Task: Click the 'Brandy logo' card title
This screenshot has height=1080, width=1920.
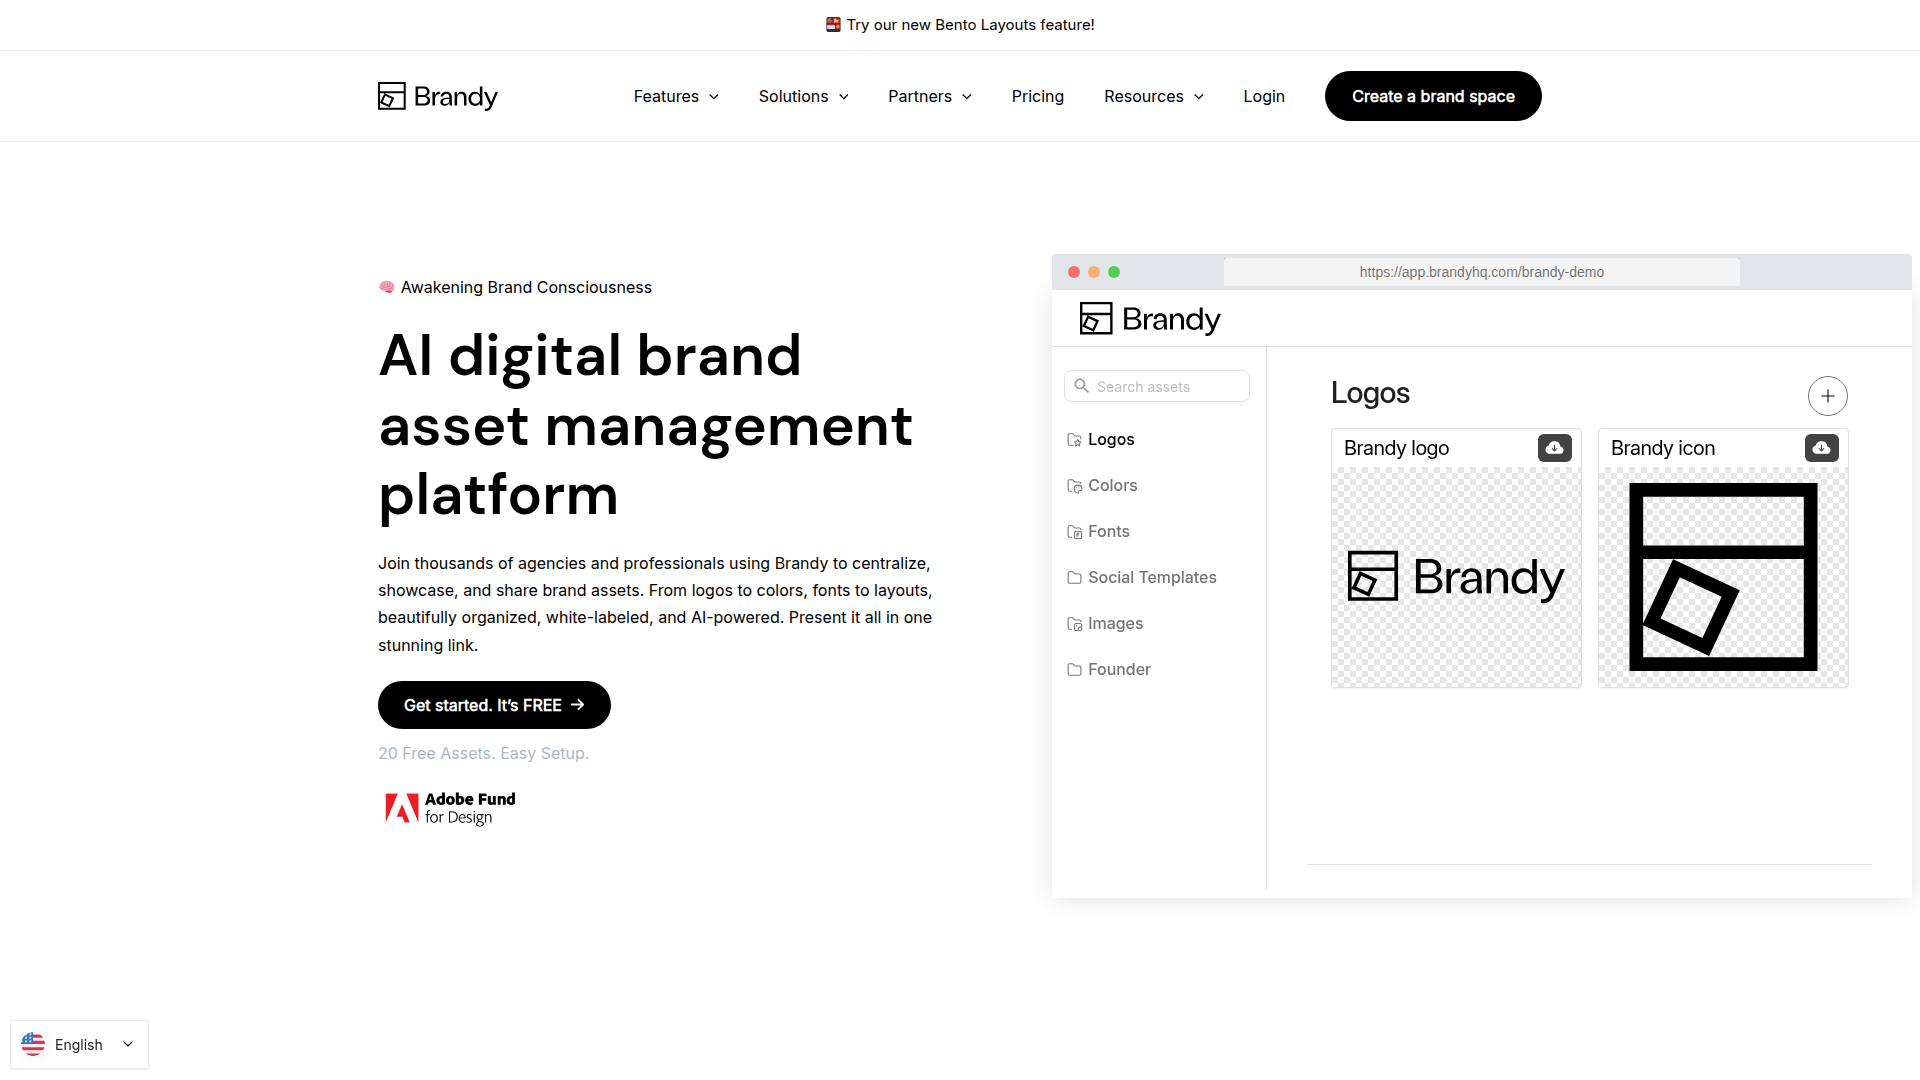Action: (1396, 448)
